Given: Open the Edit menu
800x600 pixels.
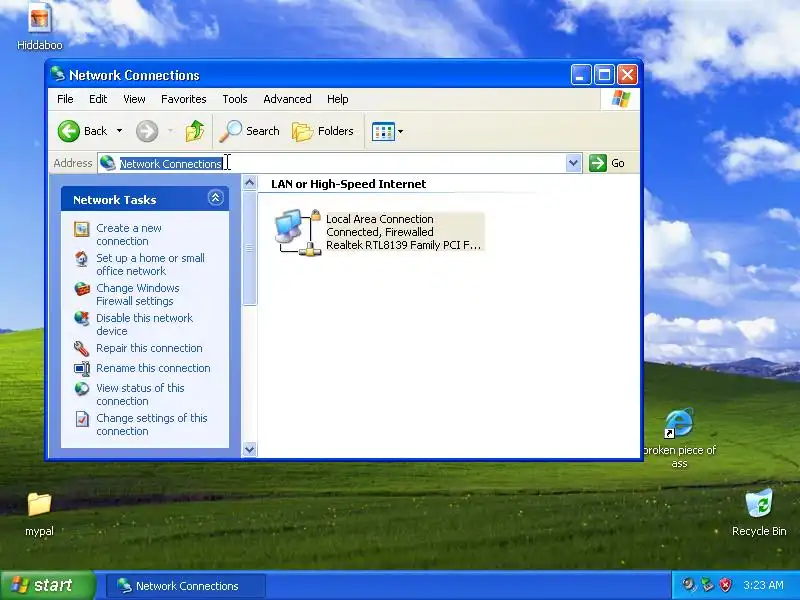Looking at the screenshot, I should (x=98, y=99).
